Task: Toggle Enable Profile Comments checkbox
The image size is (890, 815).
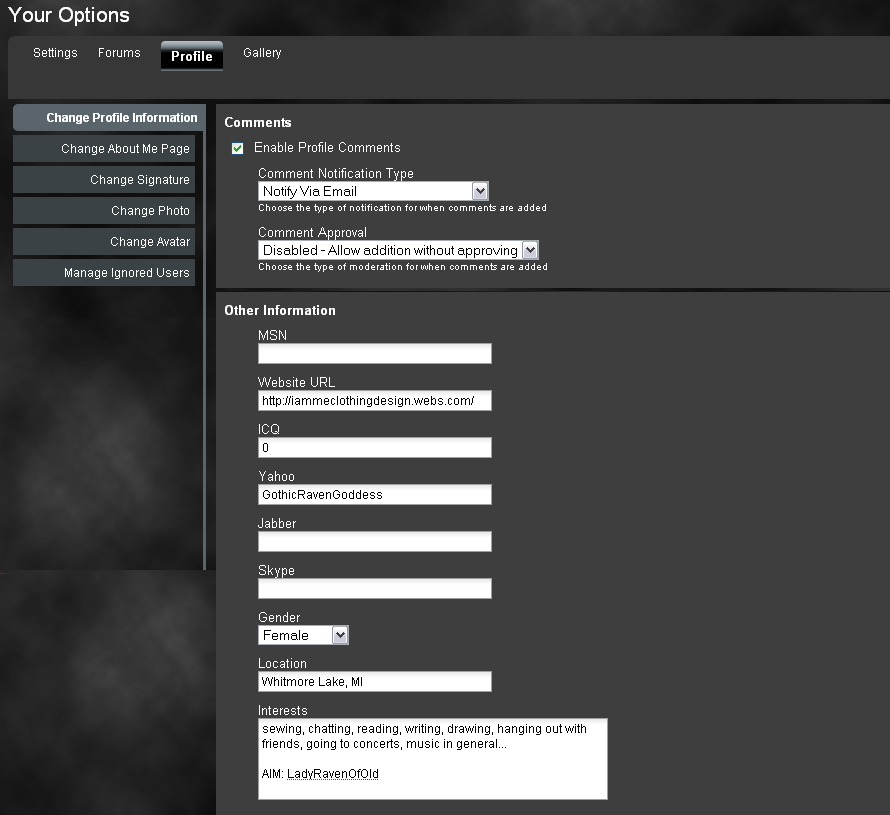Action: pos(238,148)
